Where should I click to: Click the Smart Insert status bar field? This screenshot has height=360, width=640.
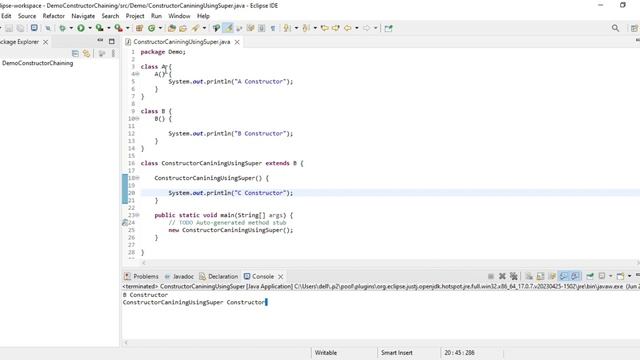tap(397, 353)
